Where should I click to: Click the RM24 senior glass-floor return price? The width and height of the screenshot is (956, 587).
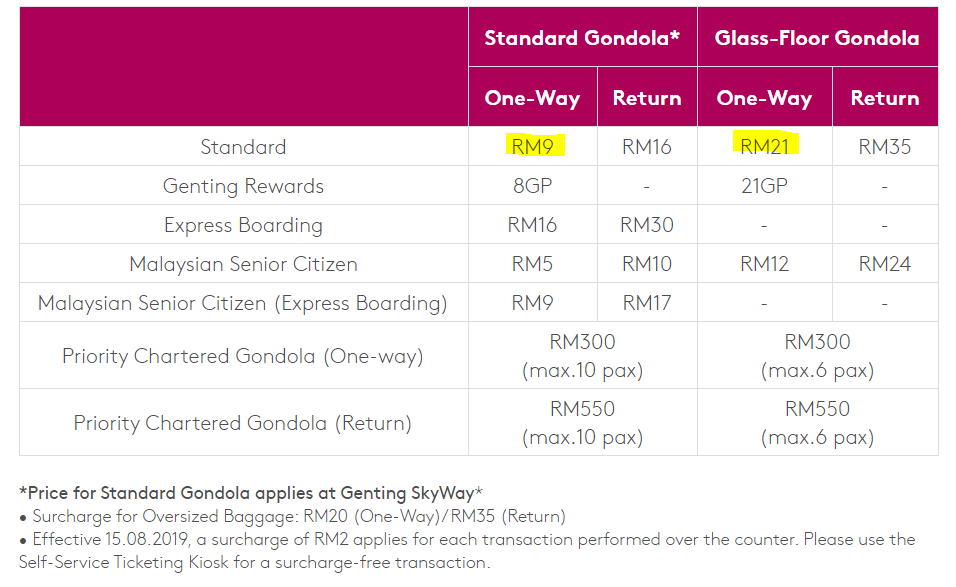click(x=885, y=264)
